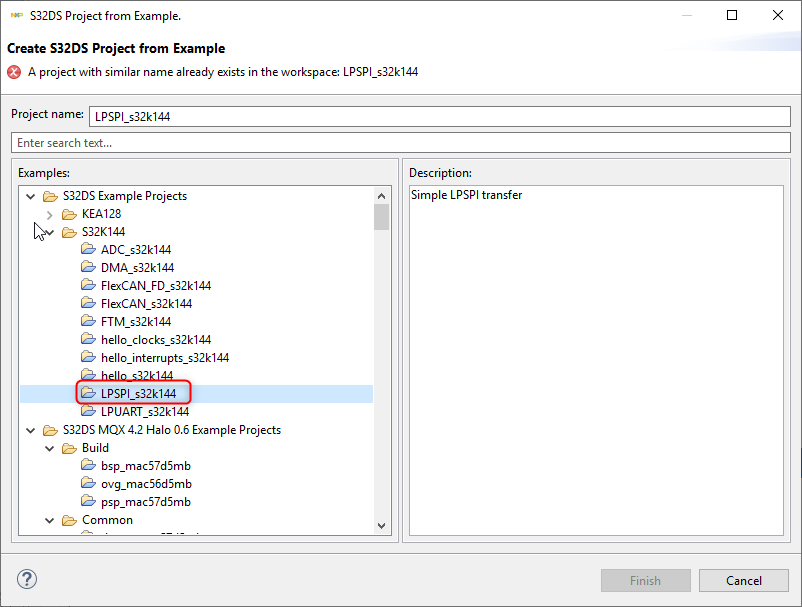This screenshot has height=607, width=802.
Task: Select the DMA_s32k144 example
Action: 138,267
